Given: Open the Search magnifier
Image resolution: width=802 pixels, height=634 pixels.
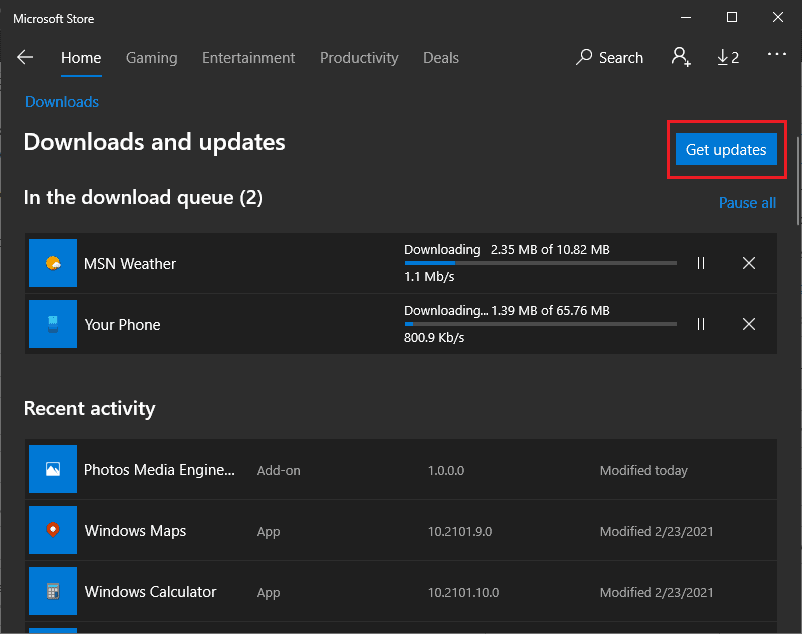Looking at the screenshot, I should pyautogui.click(x=584, y=57).
